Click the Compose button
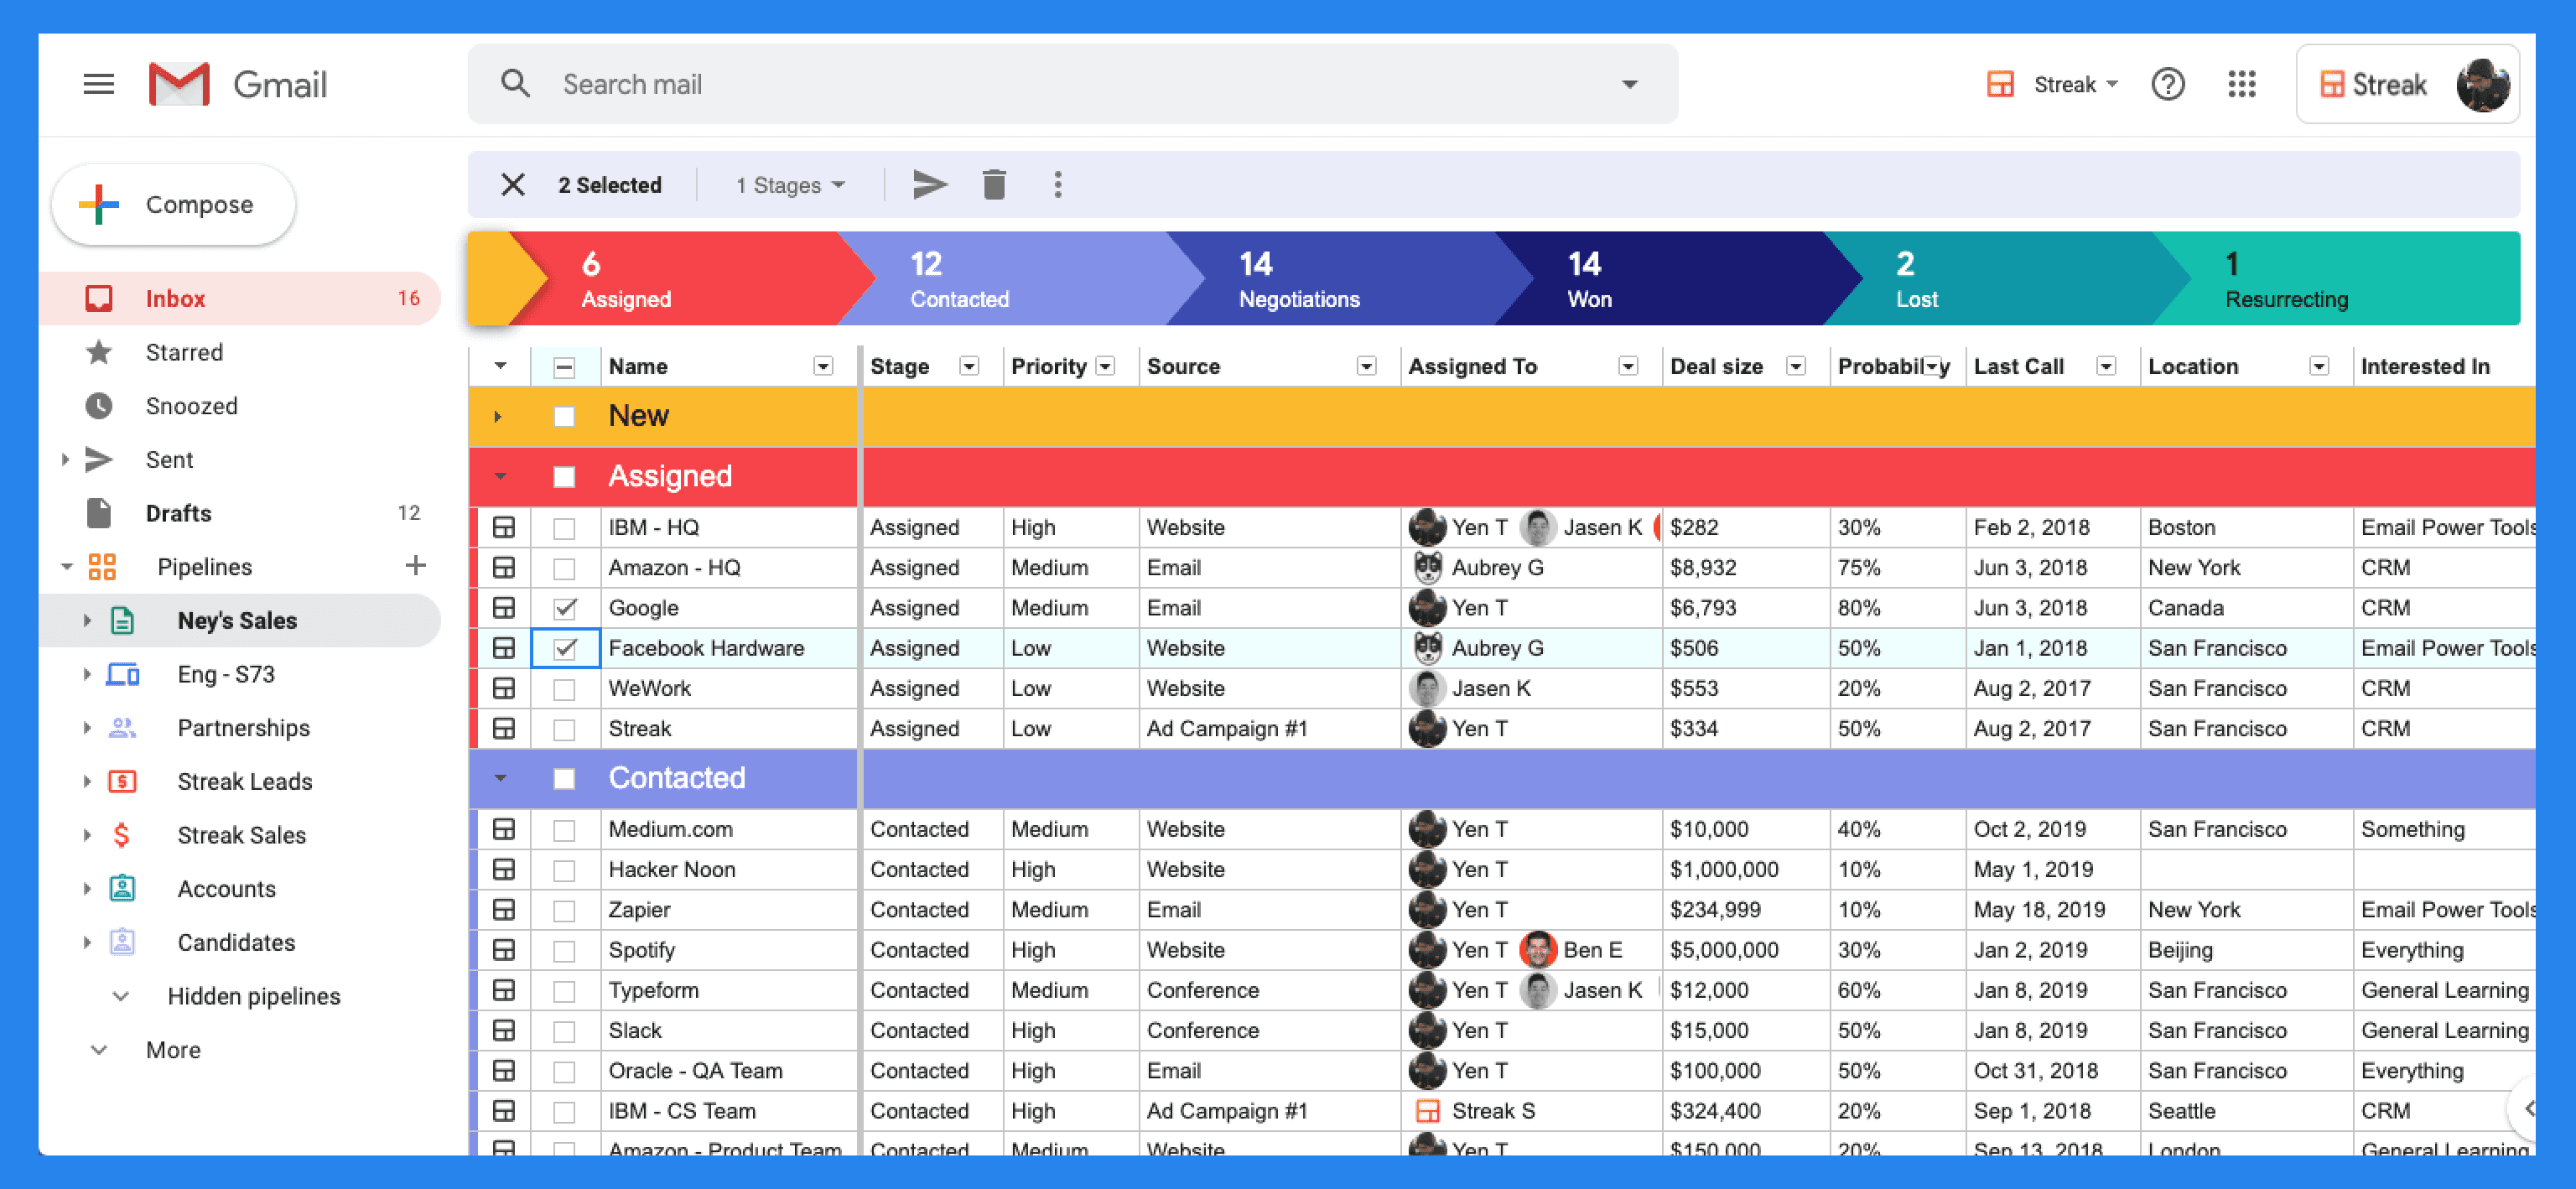This screenshot has width=2576, height=1189. (174, 204)
